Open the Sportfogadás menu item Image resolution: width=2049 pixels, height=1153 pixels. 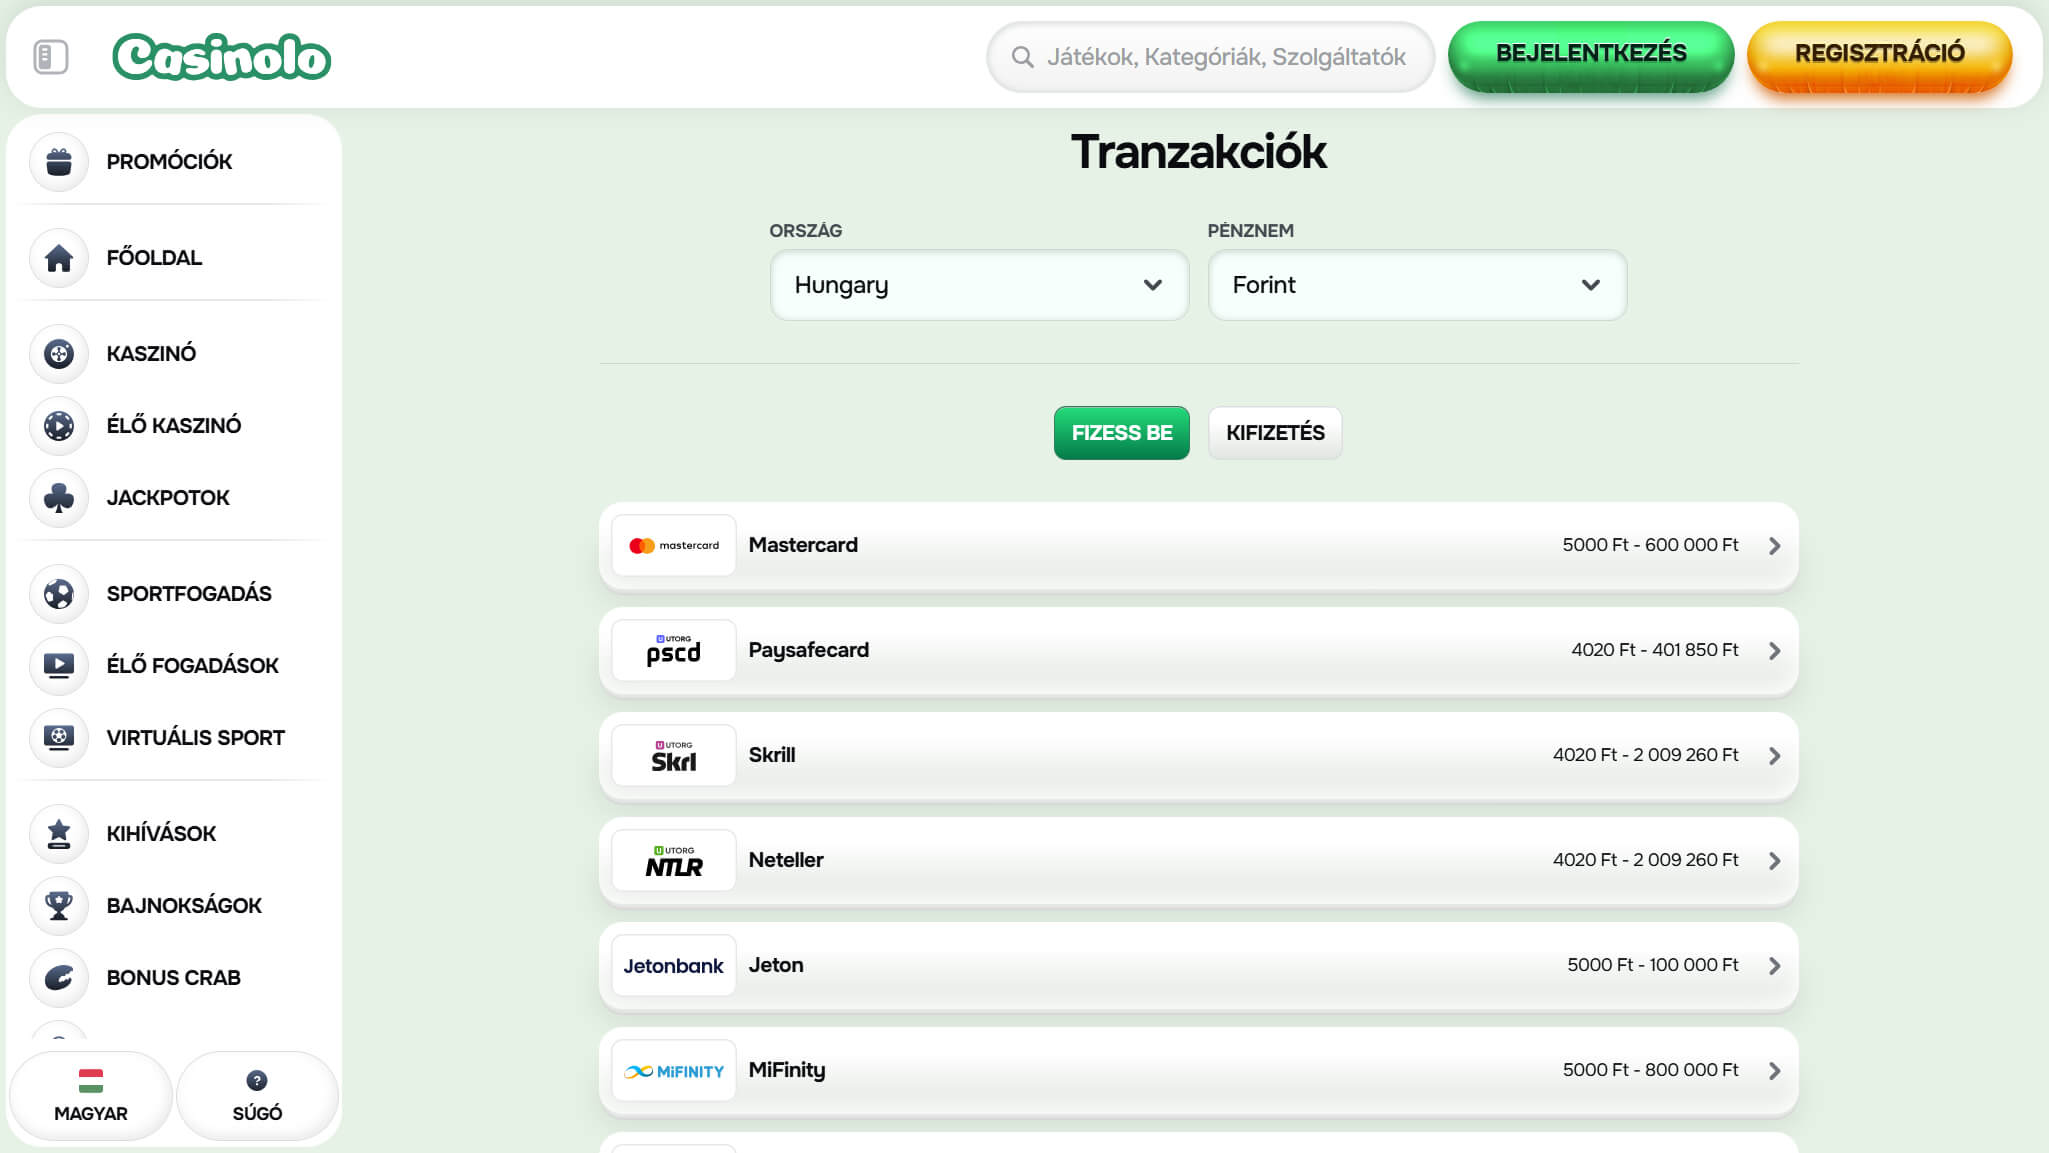point(189,593)
